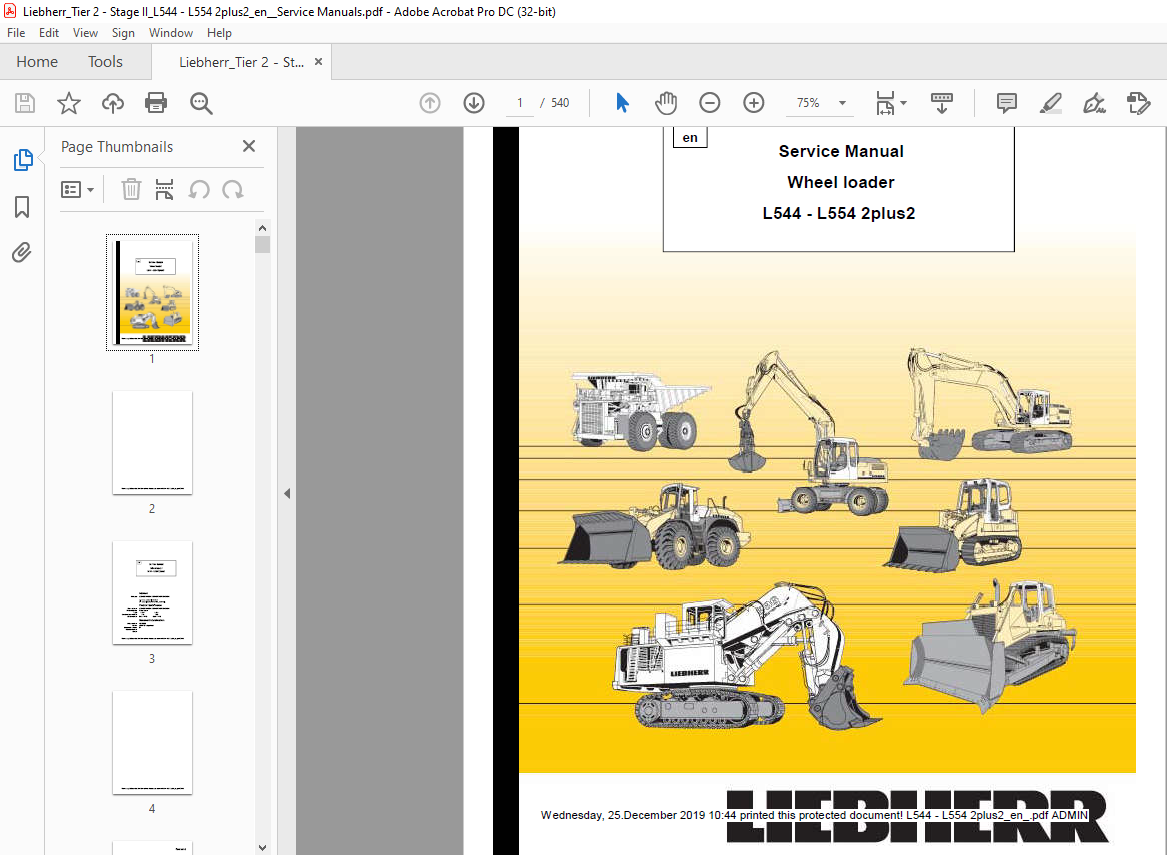Collapse the navigation pane arrow
Screen dimensions: 1167x855
coord(287,493)
